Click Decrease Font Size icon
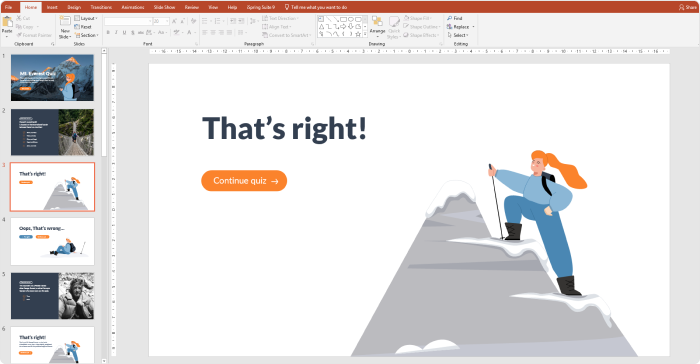The image size is (700, 364). point(183,21)
